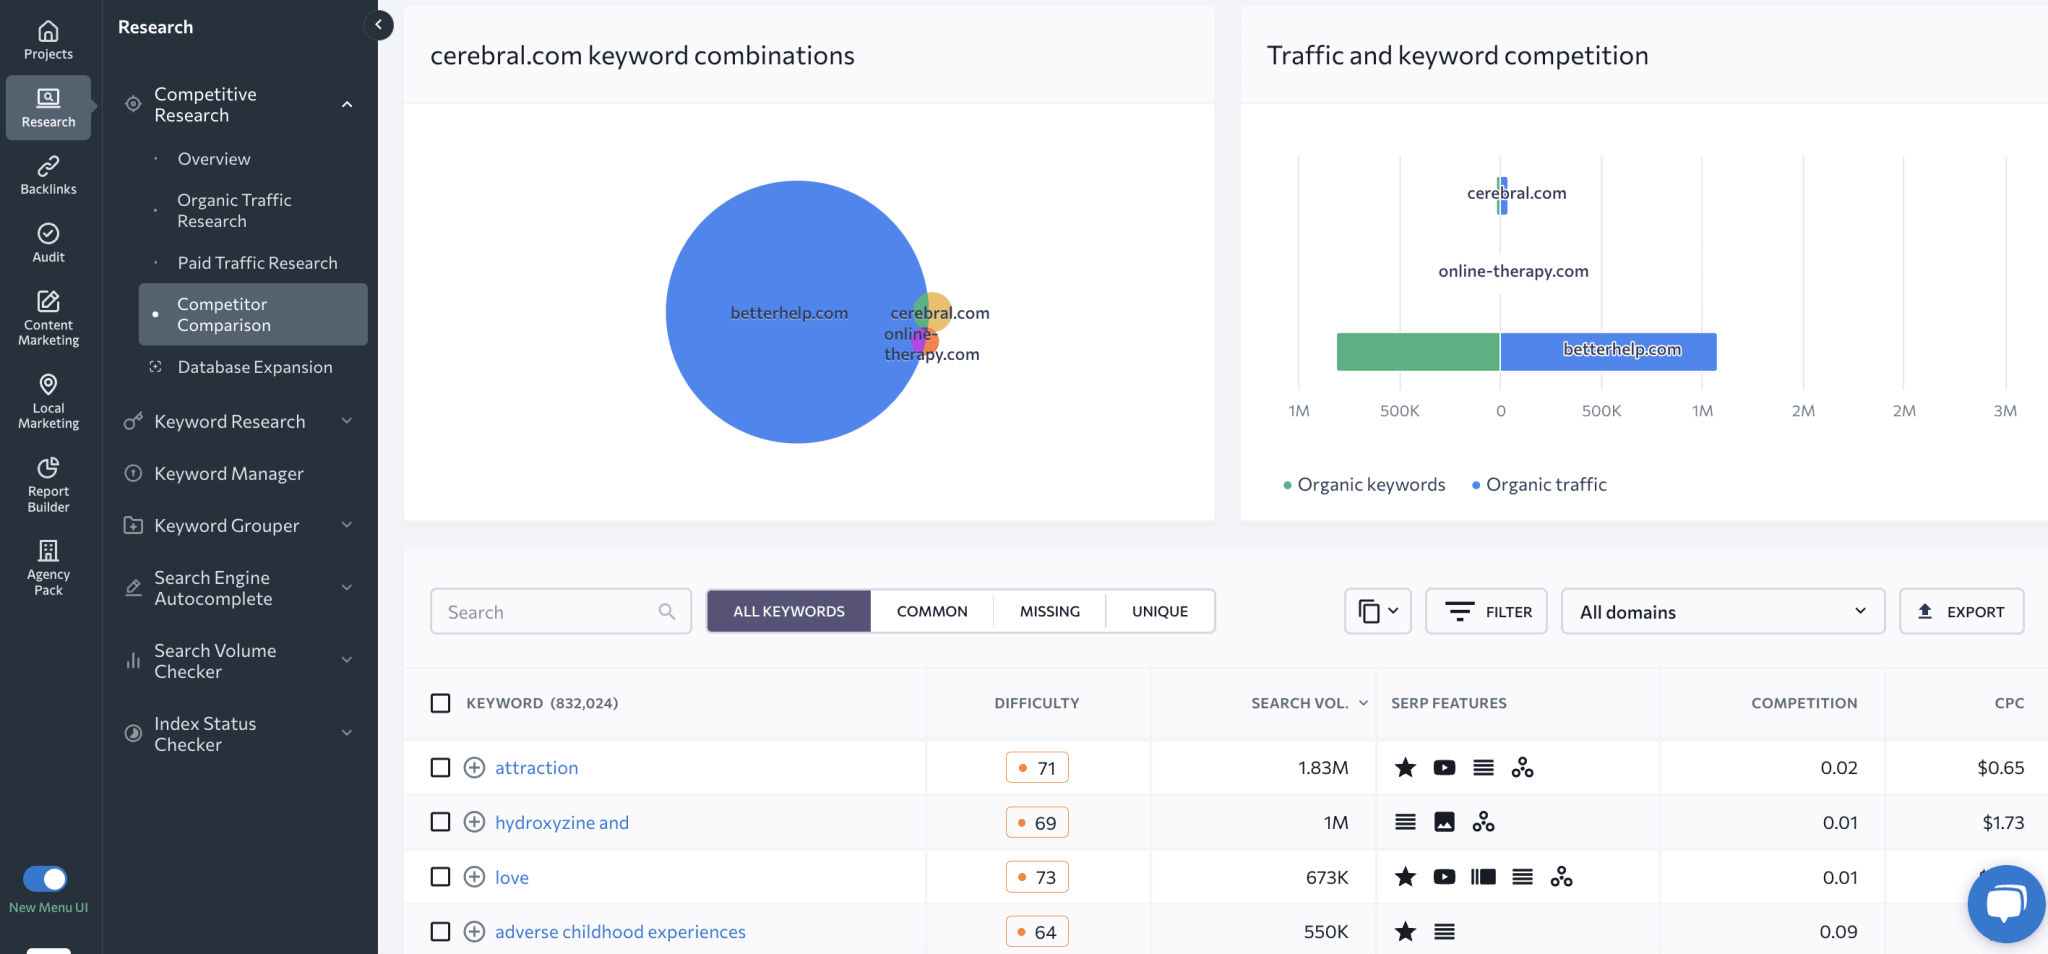Check the love keyword row
This screenshot has height=954, width=2048.
tap(440, 877)
